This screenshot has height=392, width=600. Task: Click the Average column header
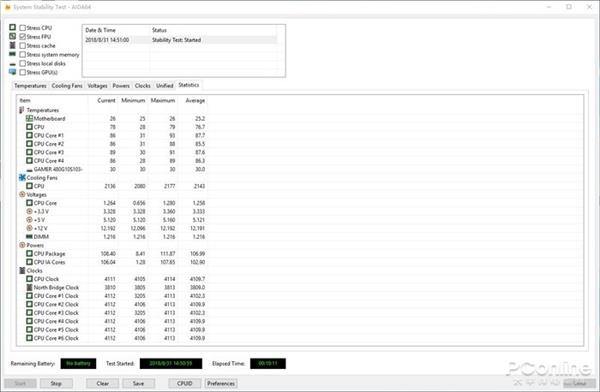[x=195, y=100]
